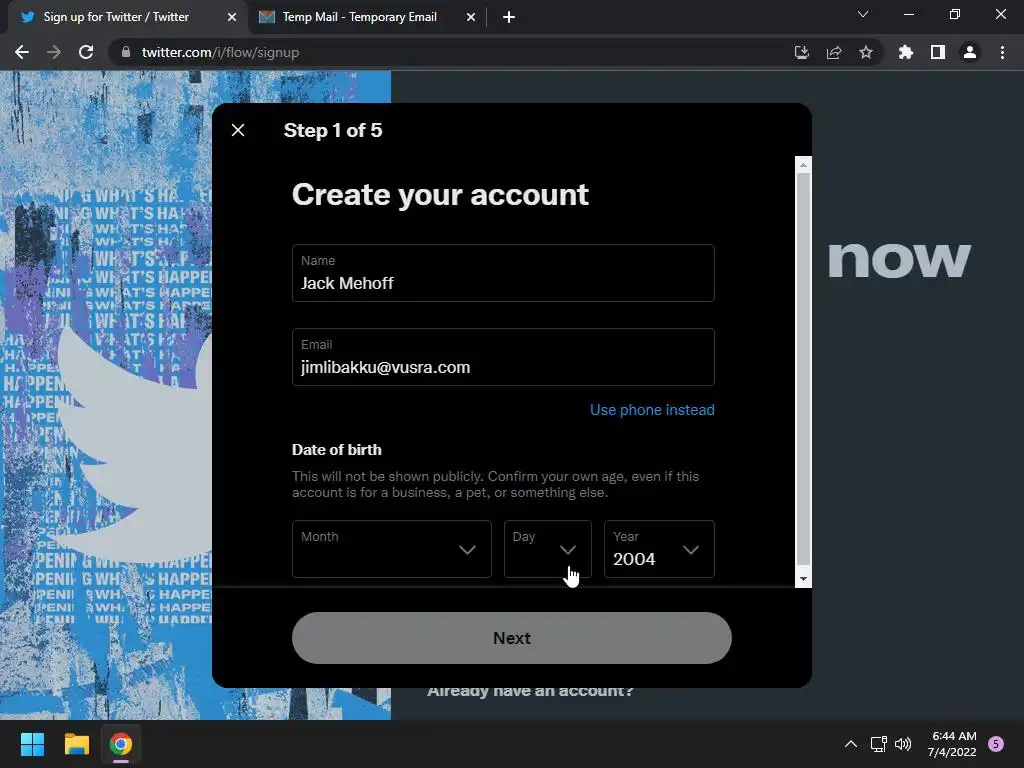Click the Name input field
This screenshot has height=768, width=1024.
tap(503, 273)
